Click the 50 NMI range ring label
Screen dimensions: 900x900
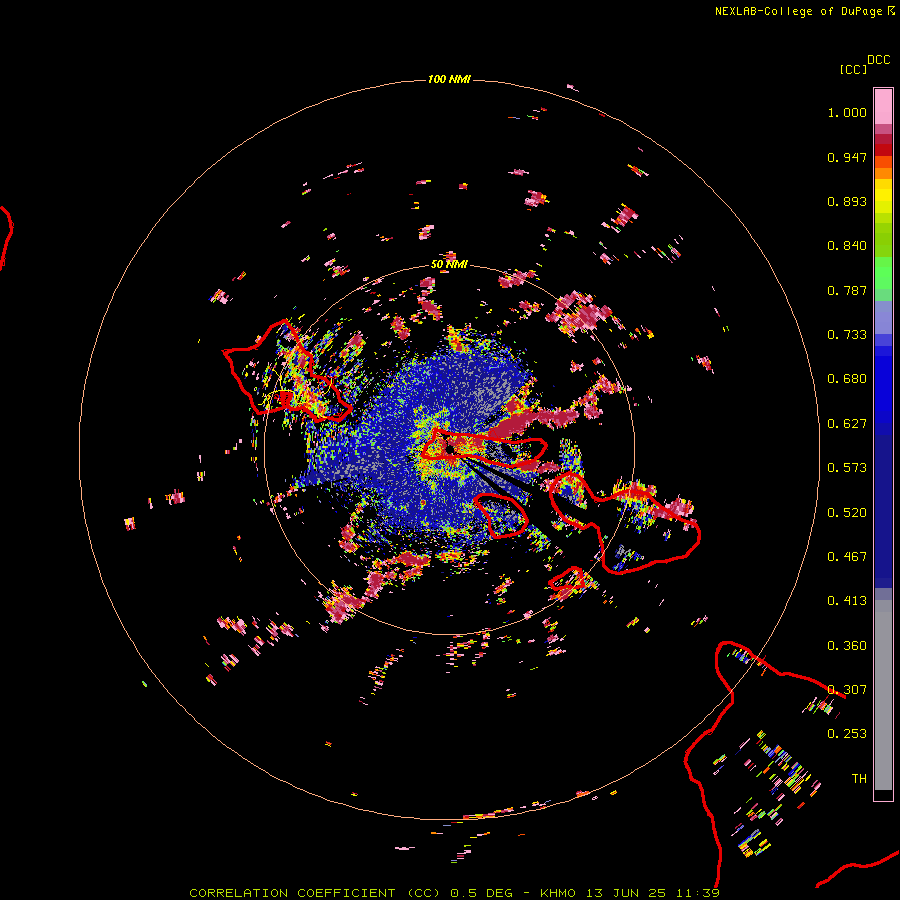coord(449,264)
